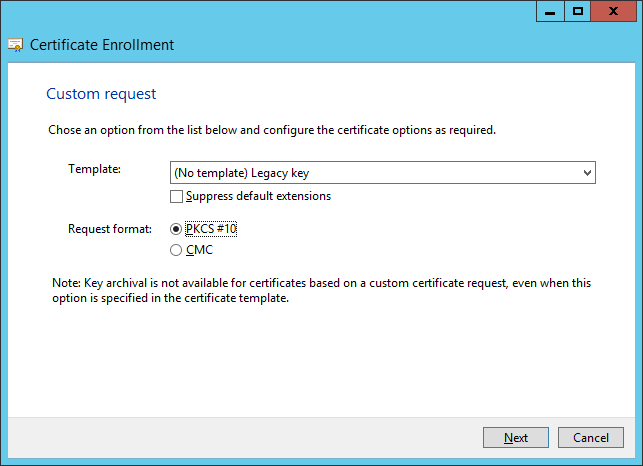Minimize the Certificate Enrollment window
This screenshot has height=466, width=643.
[550, 11]
